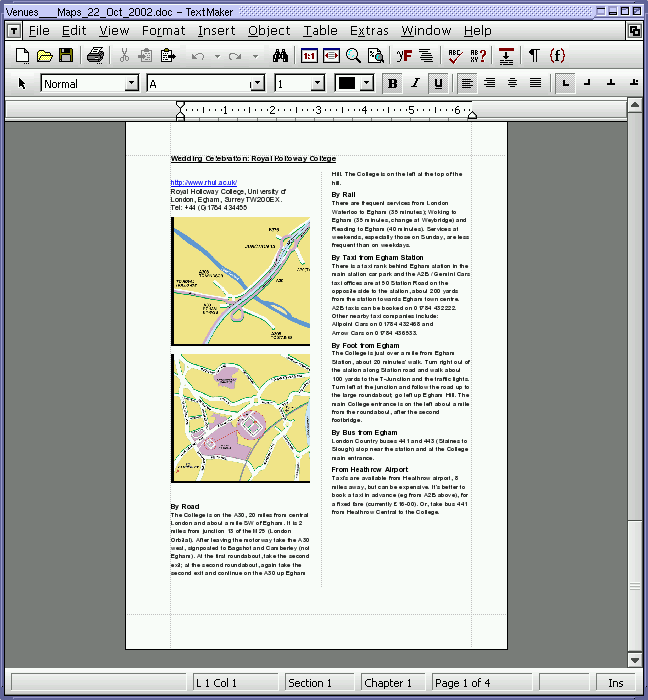Image resolution: width=648 pixels, height=700 pixels.
Task: Toggle italic formatting
Action: click(414, 83)
